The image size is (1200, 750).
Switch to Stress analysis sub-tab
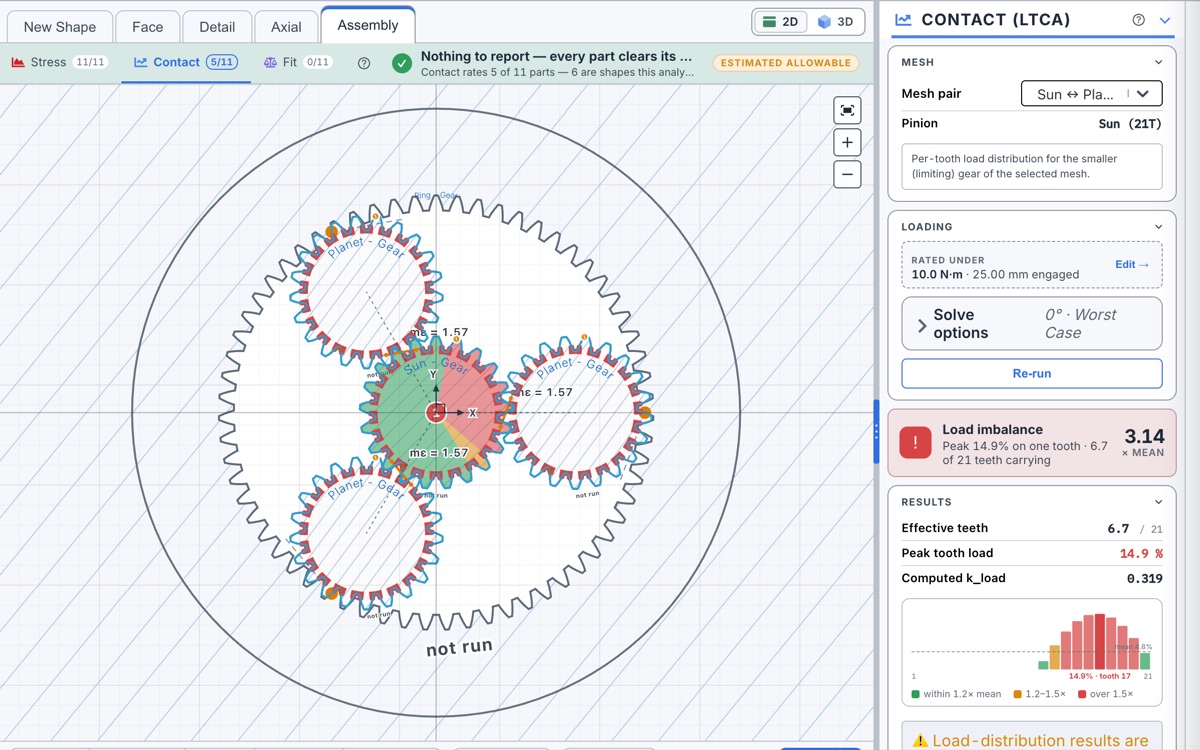[x=60, y=62]
